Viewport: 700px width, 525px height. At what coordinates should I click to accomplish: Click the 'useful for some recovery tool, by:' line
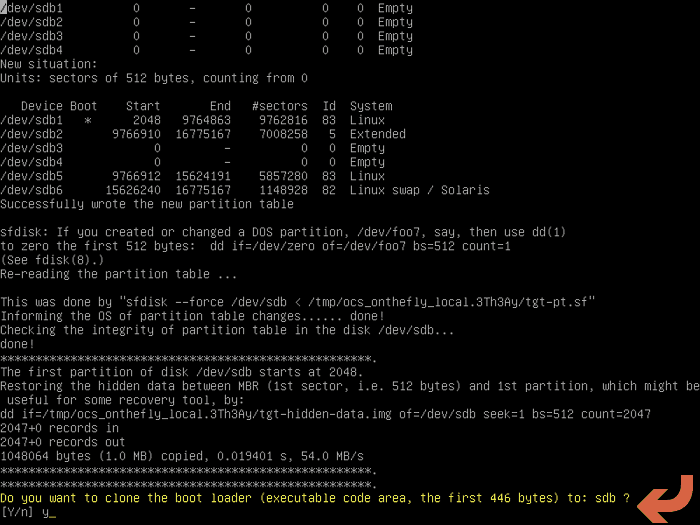(125, 400)
